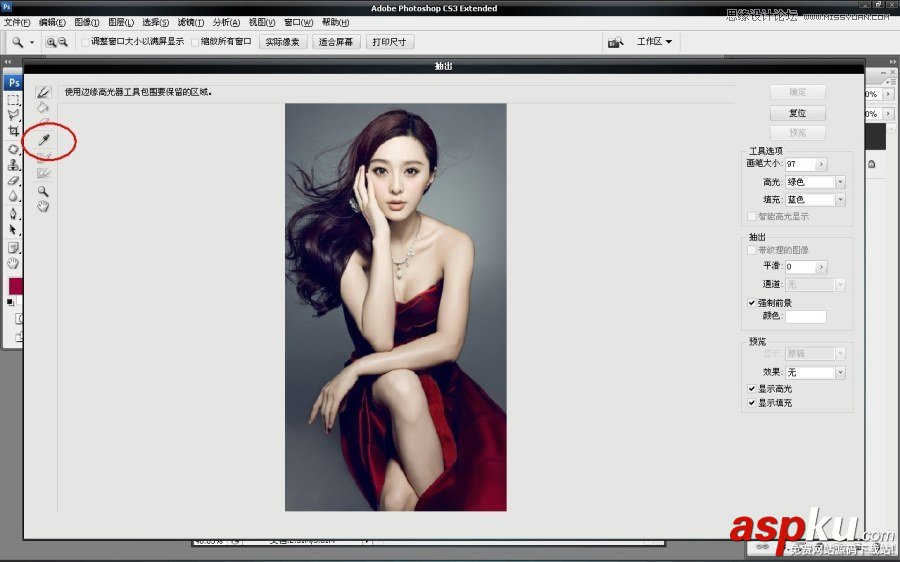Click the Ps logo atop the toolbox
Image resolution: width=900 pixels, height=562 pixels.
click(14, 82)
